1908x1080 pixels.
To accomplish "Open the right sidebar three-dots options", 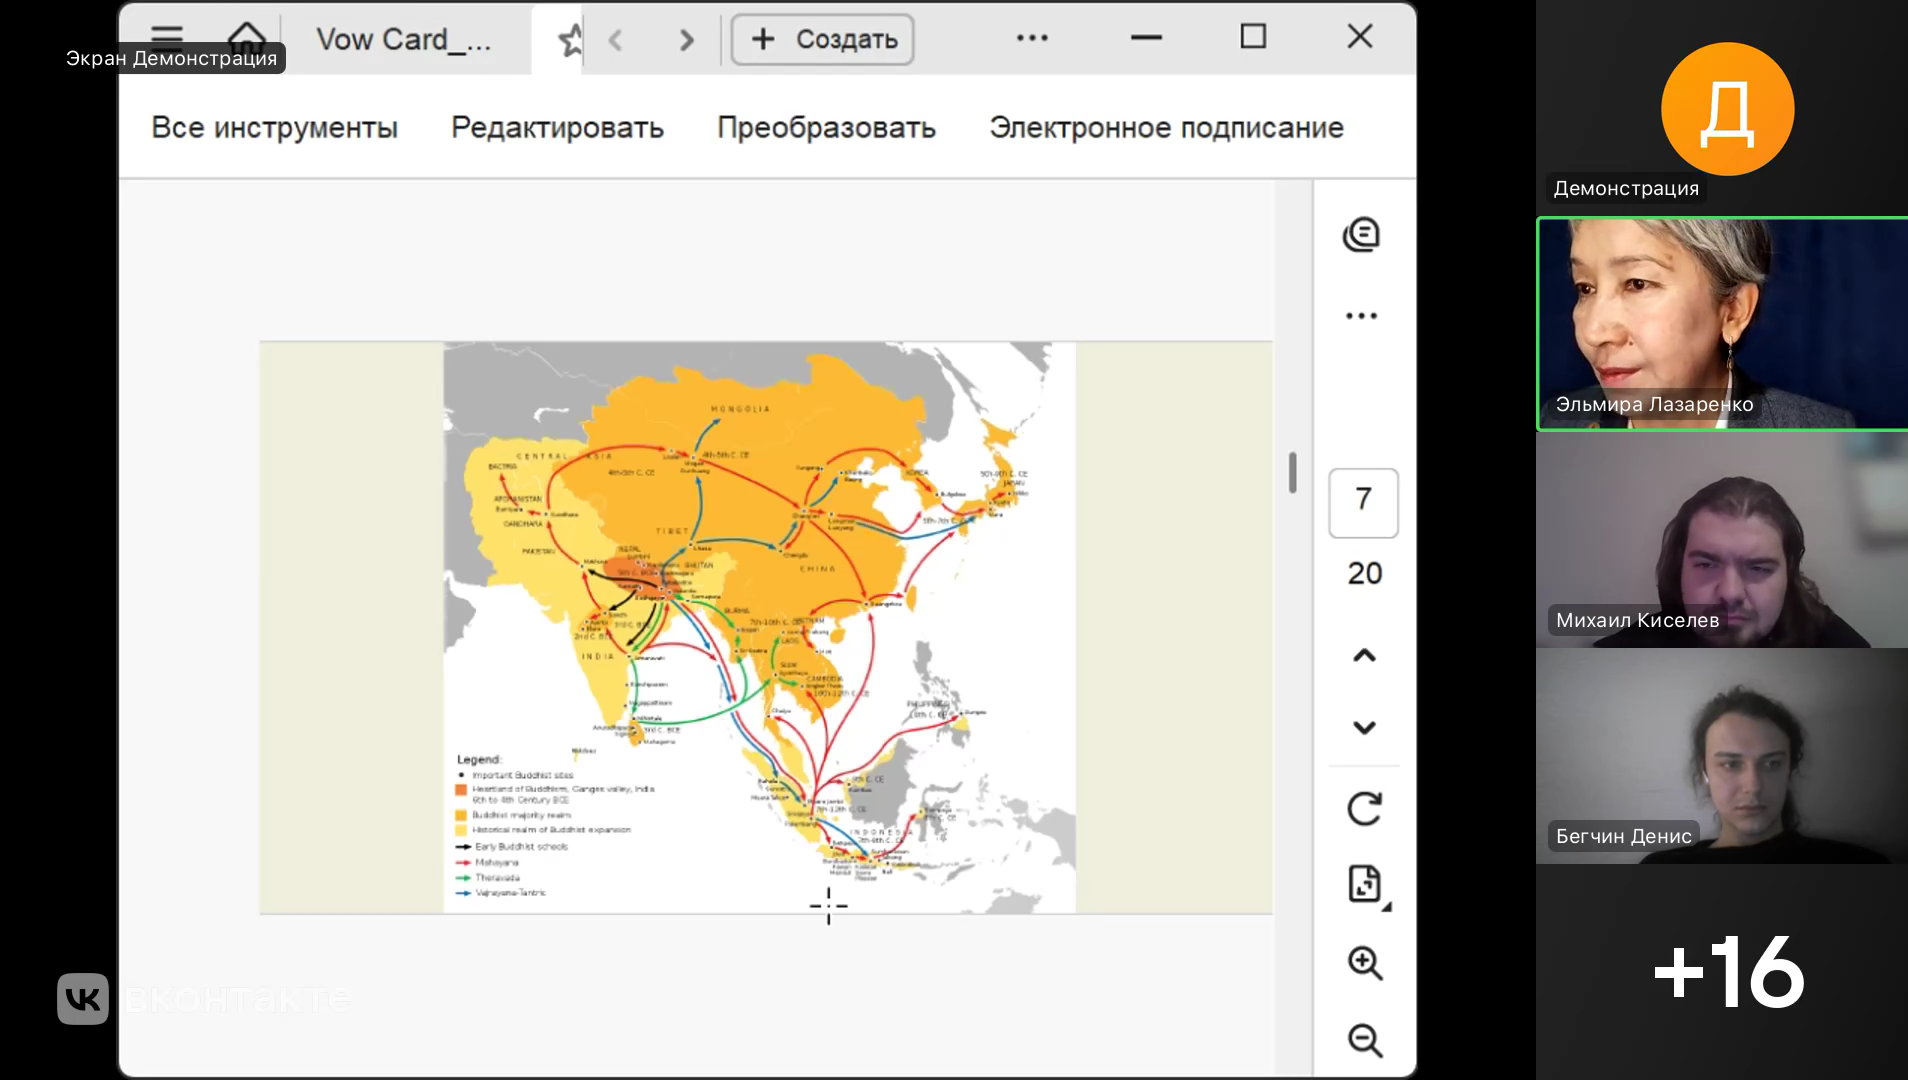I will coord(1361,316).
